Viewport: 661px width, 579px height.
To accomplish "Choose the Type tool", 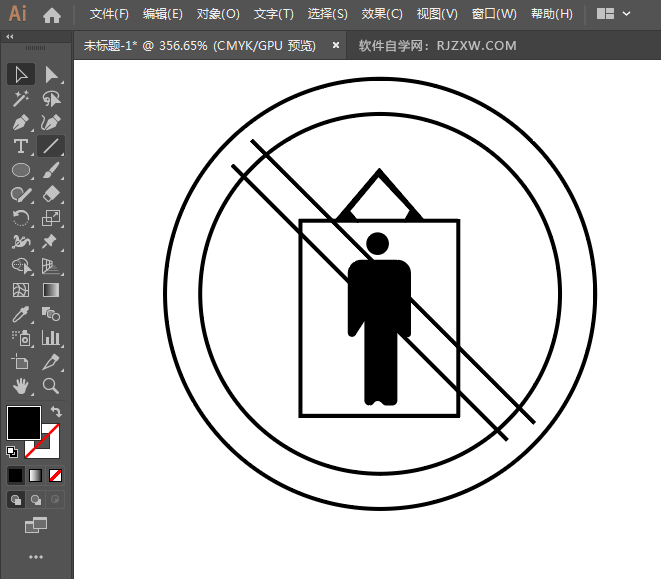I will pos(21,146).
